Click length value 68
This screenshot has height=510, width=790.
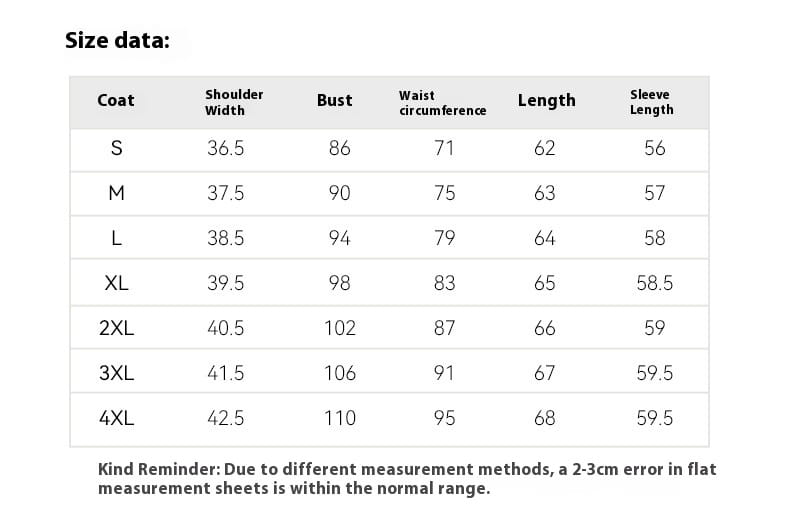[x=545, y=418]
